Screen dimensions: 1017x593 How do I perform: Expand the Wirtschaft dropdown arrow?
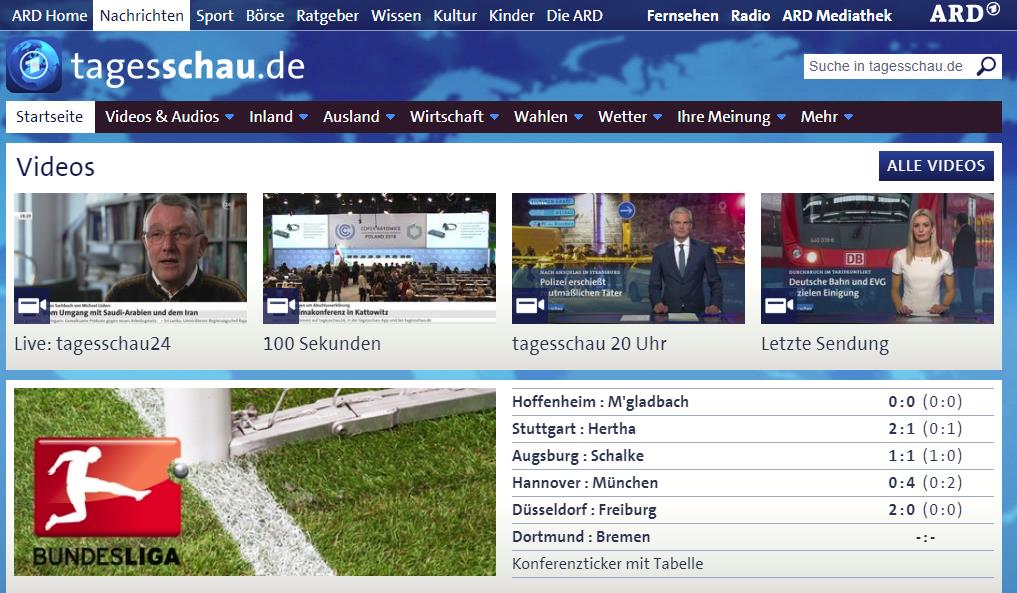coord(494,117)
